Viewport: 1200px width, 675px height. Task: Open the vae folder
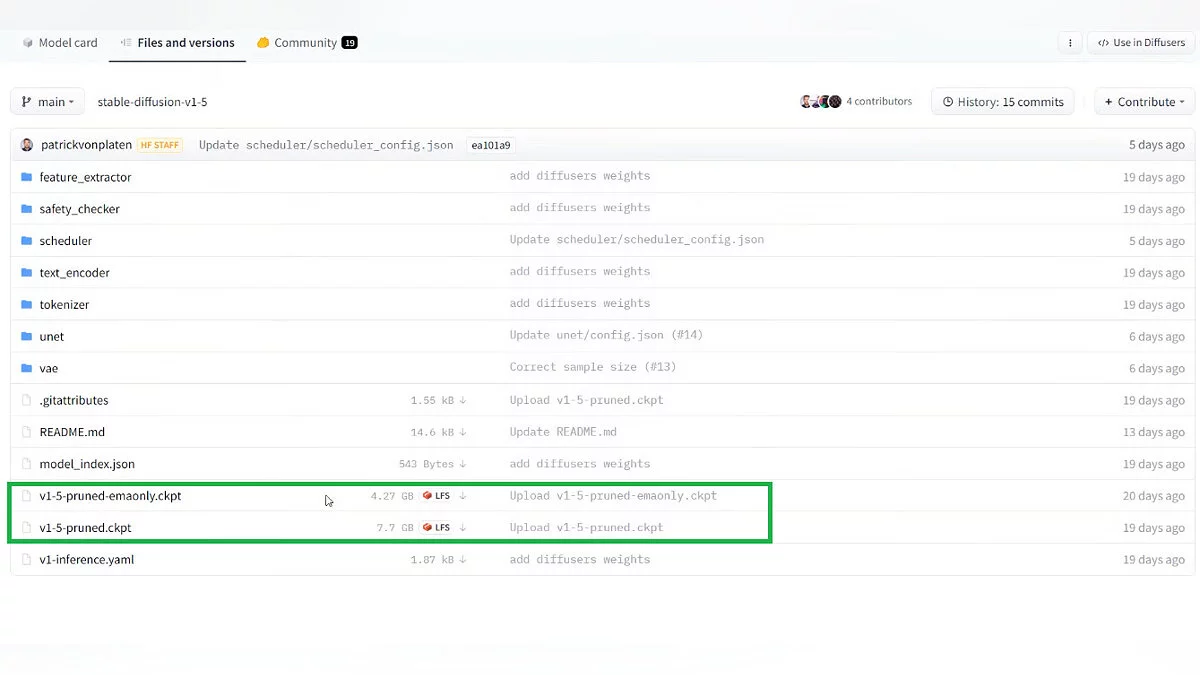click(x=49, y=369)
